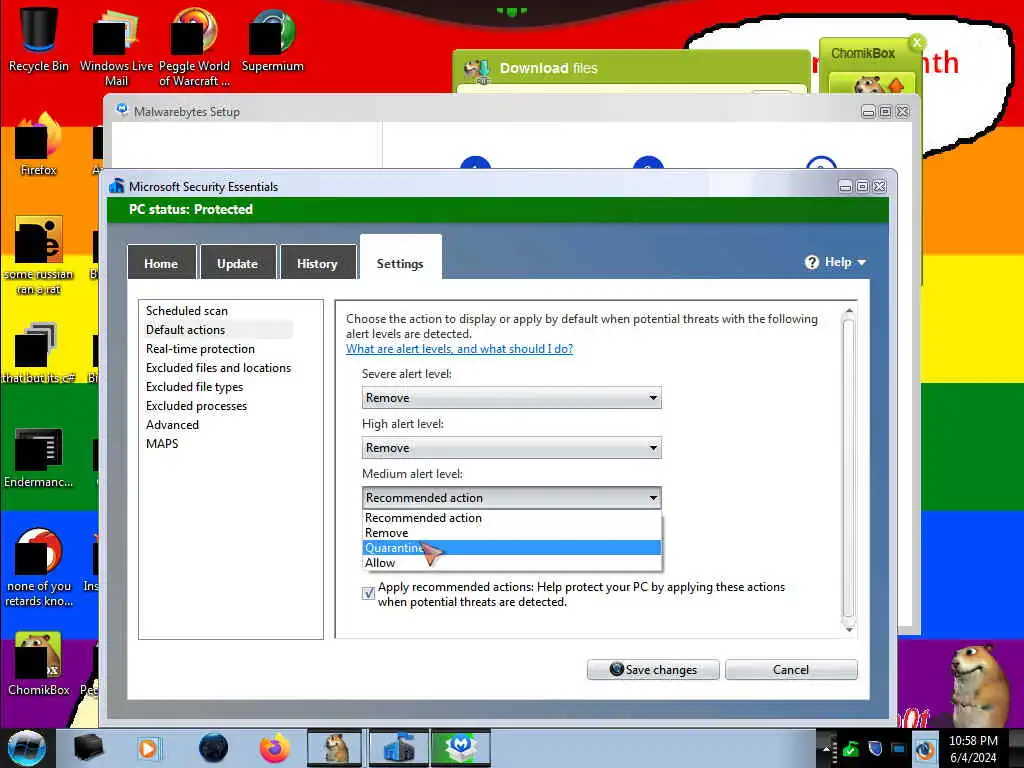Click the Malwarebytes Setup title bar icon
The image size is (1024, 768).
[122, 110]
